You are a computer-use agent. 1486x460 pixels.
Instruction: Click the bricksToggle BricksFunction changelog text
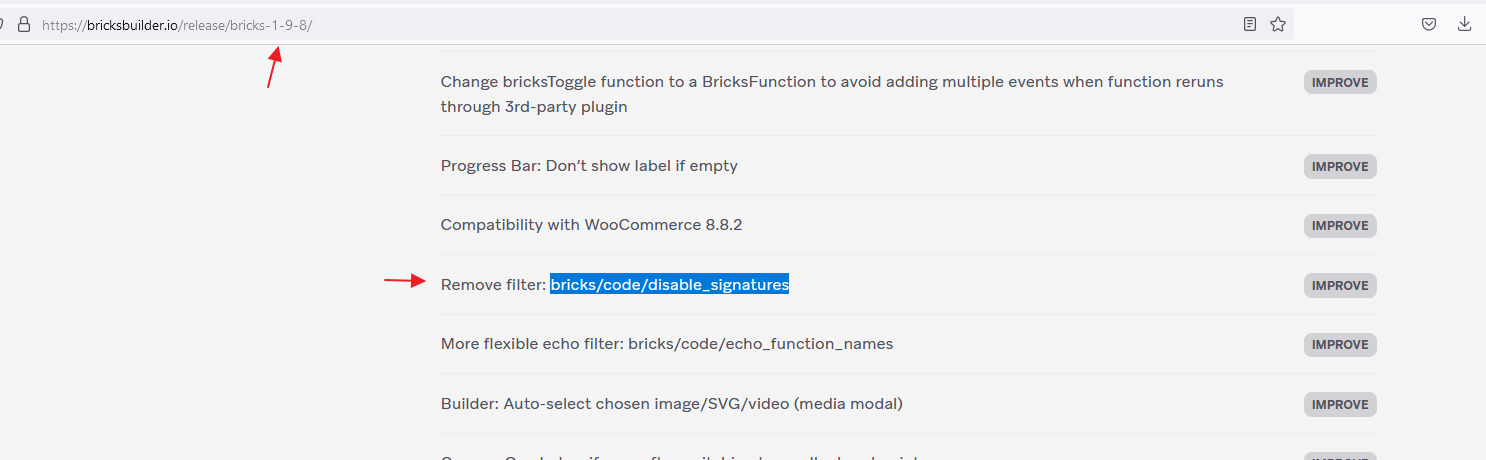pos(832,94)
